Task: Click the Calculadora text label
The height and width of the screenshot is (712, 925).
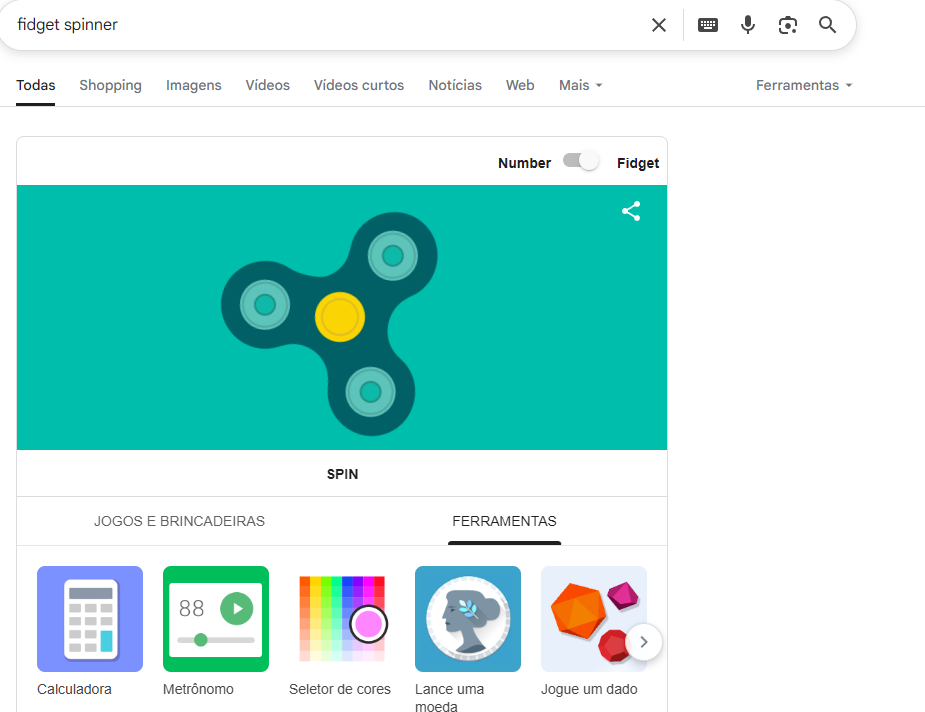Action: coord(74,689)
